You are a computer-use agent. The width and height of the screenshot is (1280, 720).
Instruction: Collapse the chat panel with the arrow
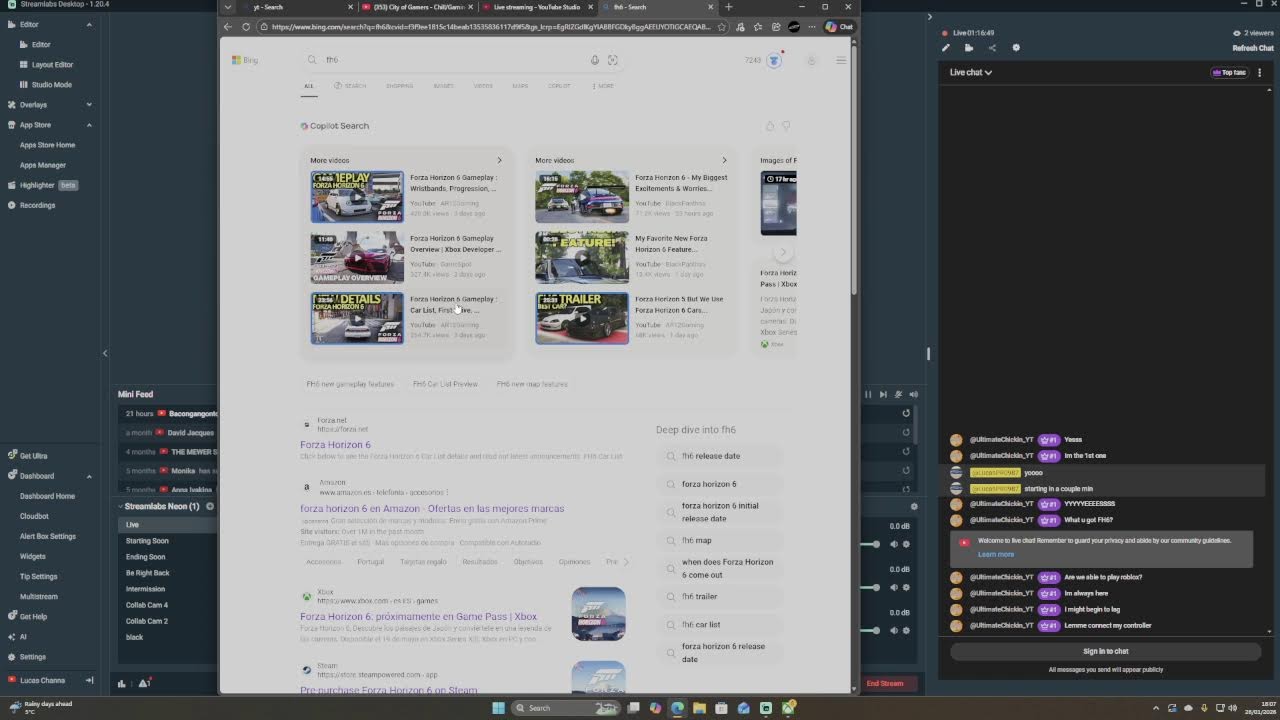pos(930,17)
